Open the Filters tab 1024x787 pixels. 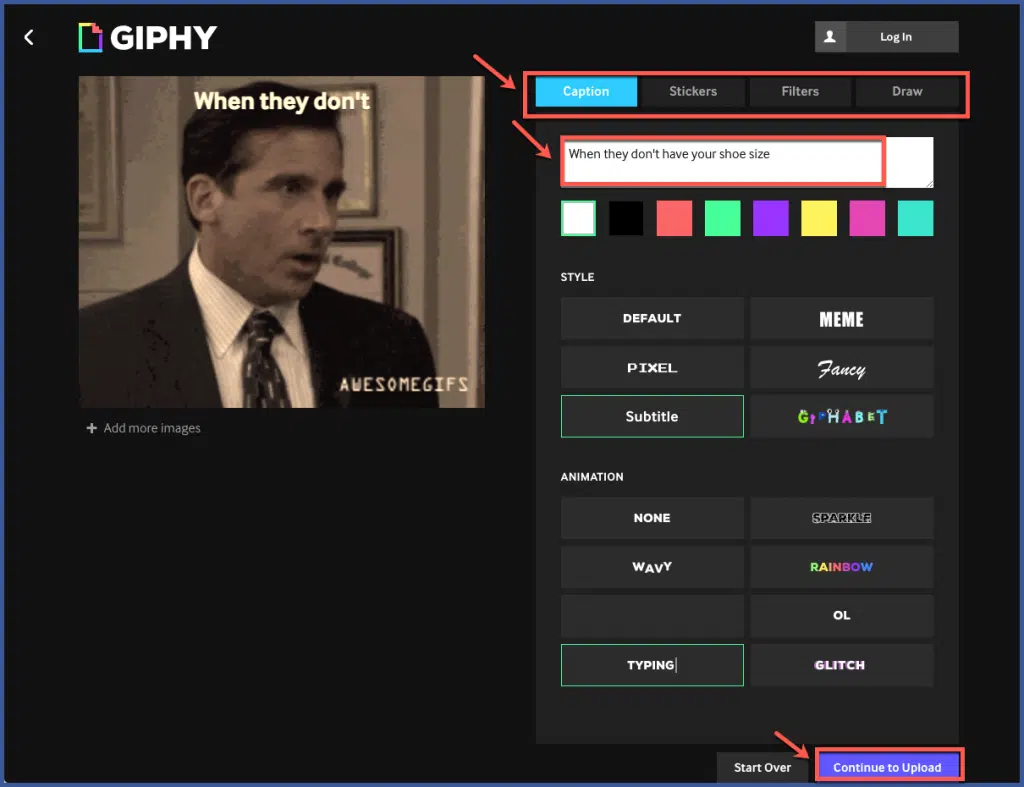tap(800, 91)
